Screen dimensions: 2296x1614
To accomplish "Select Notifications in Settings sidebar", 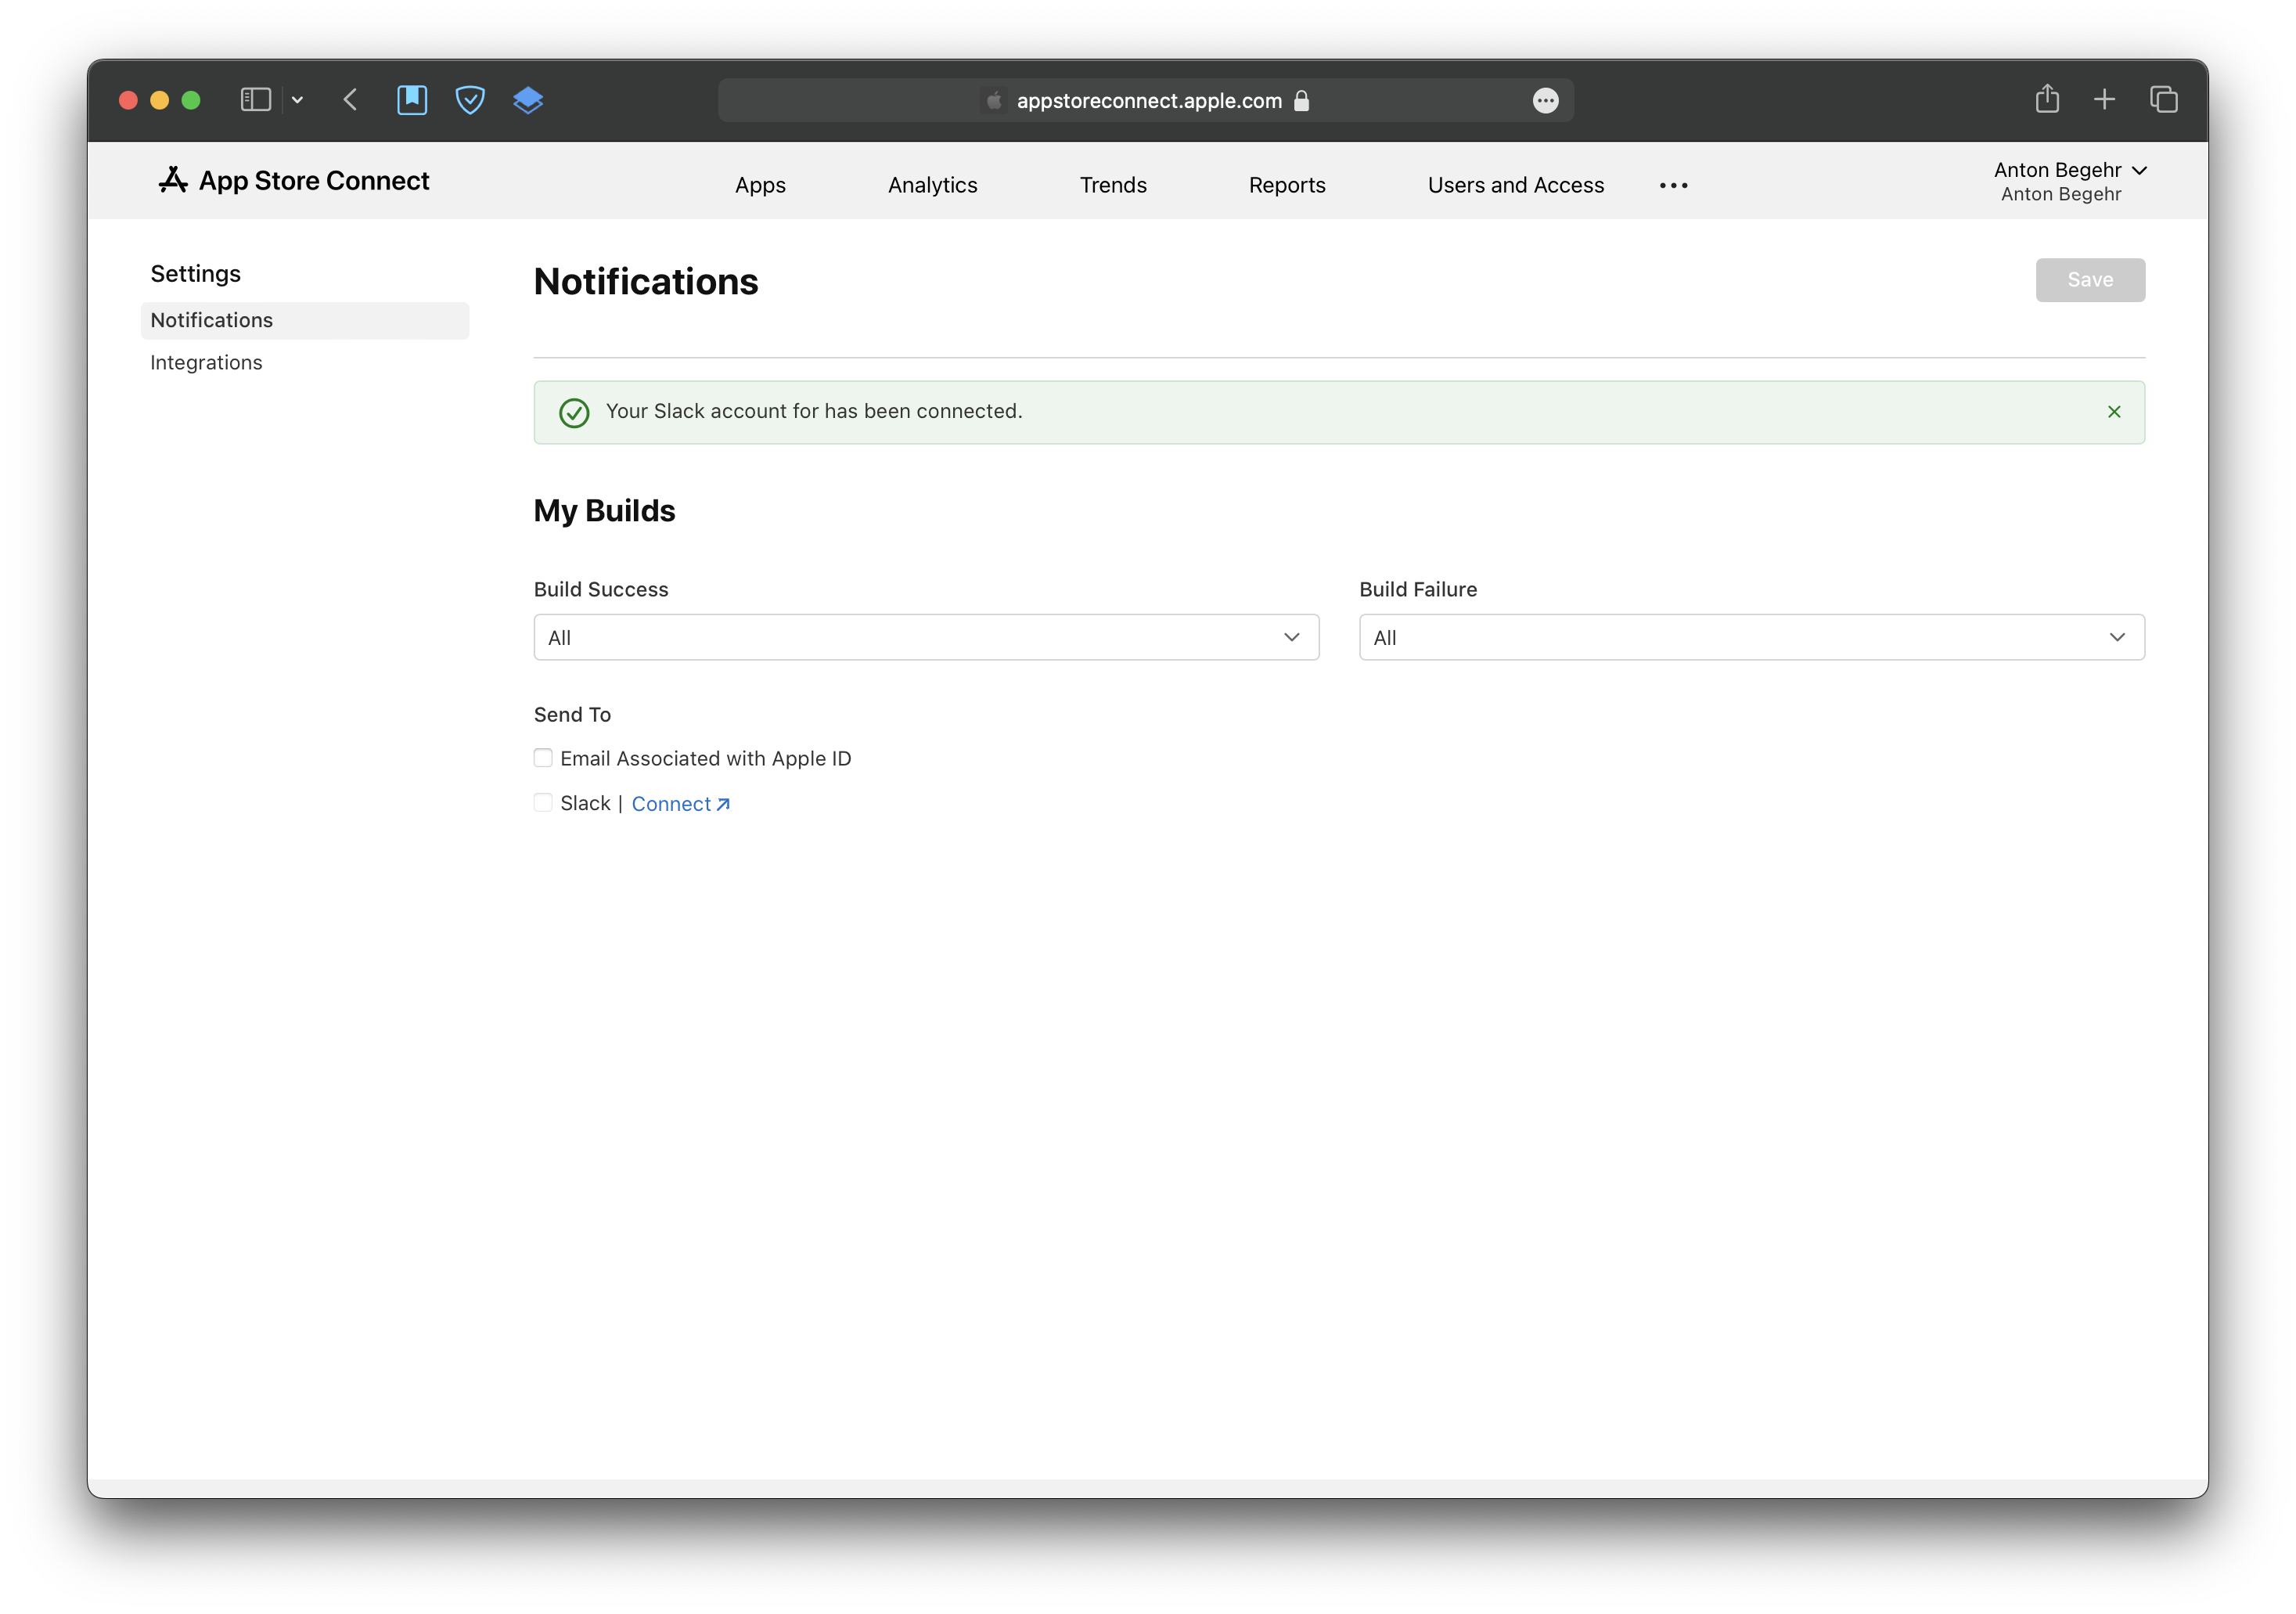I will tap(305, 320).
